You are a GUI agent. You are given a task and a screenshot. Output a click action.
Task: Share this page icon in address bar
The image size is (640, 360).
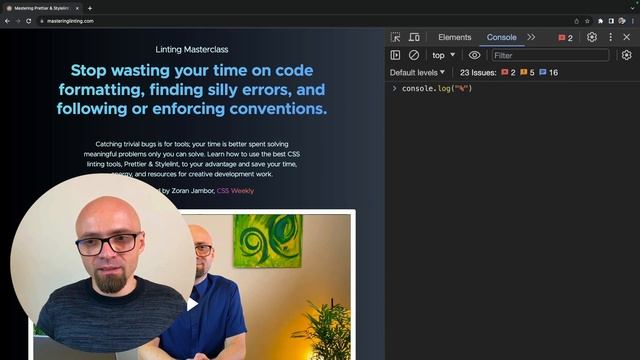tap(576, 21)
